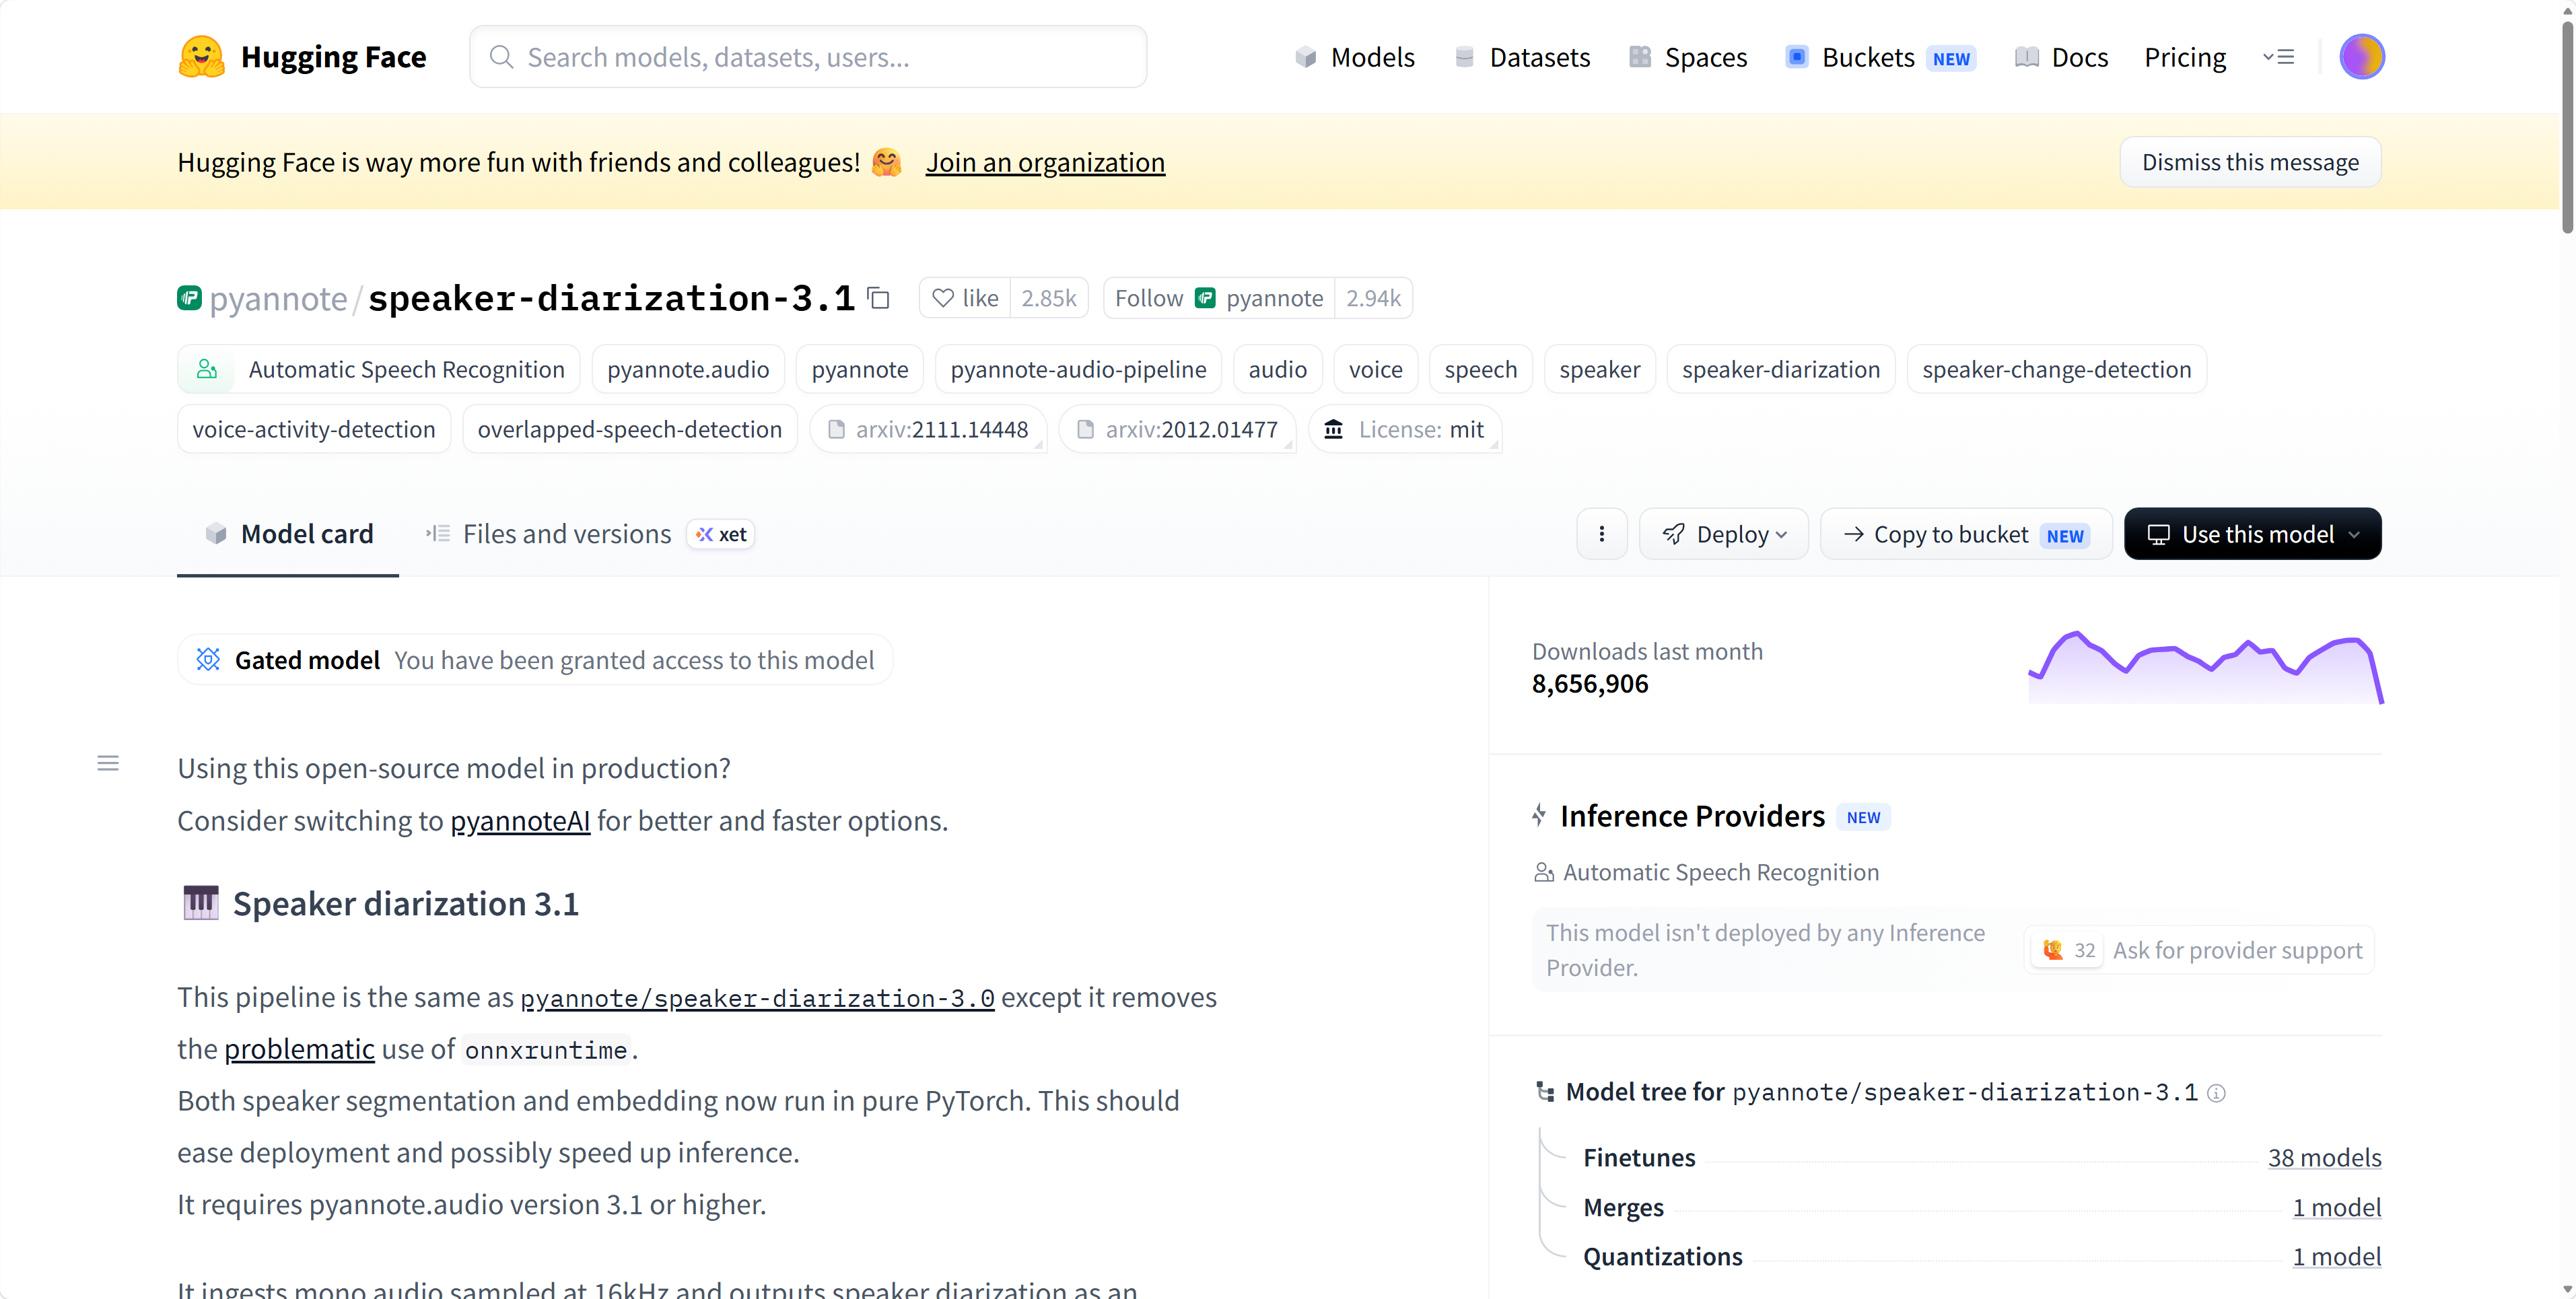The image size is (2576, 1299).
Task: Like the model with heart button
Action: [966, 298]
